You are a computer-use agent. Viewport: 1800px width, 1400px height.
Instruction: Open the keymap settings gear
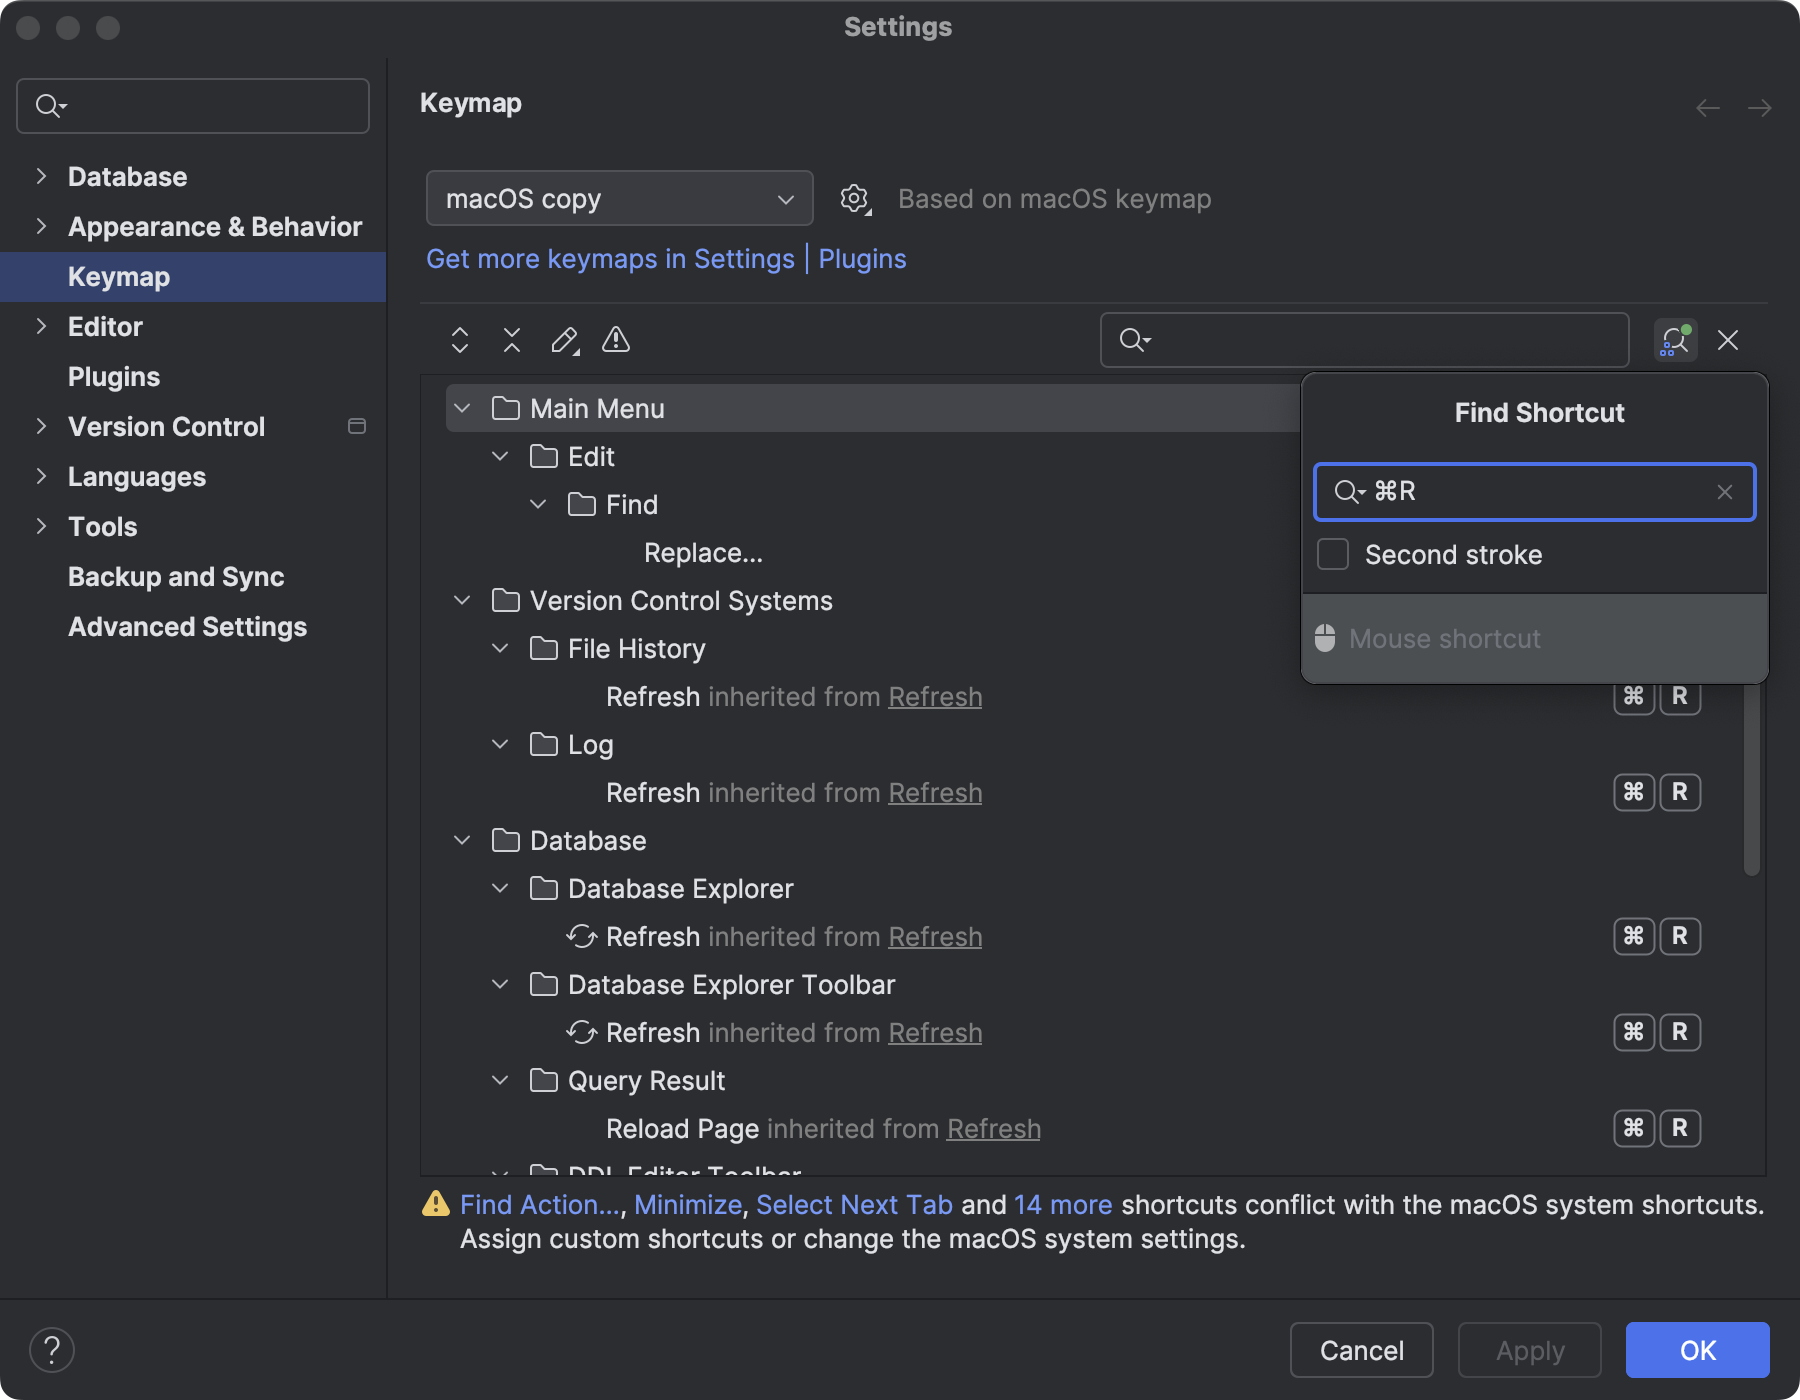tap(855, 198)
